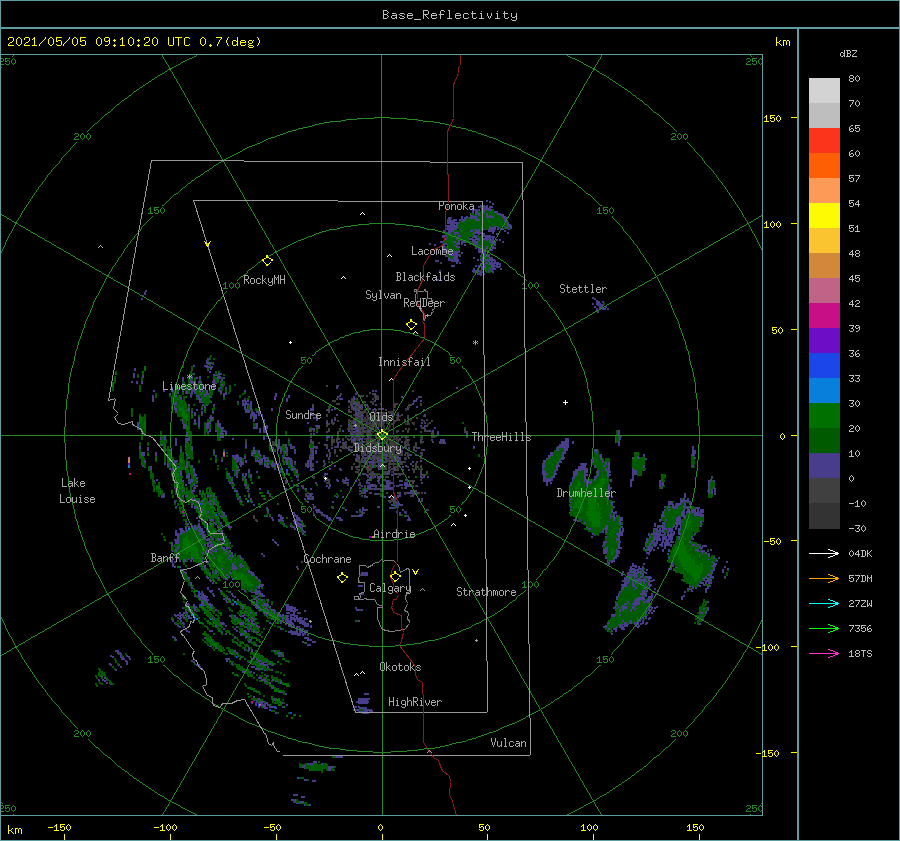Click the Didsbury city label

(378, 448)
